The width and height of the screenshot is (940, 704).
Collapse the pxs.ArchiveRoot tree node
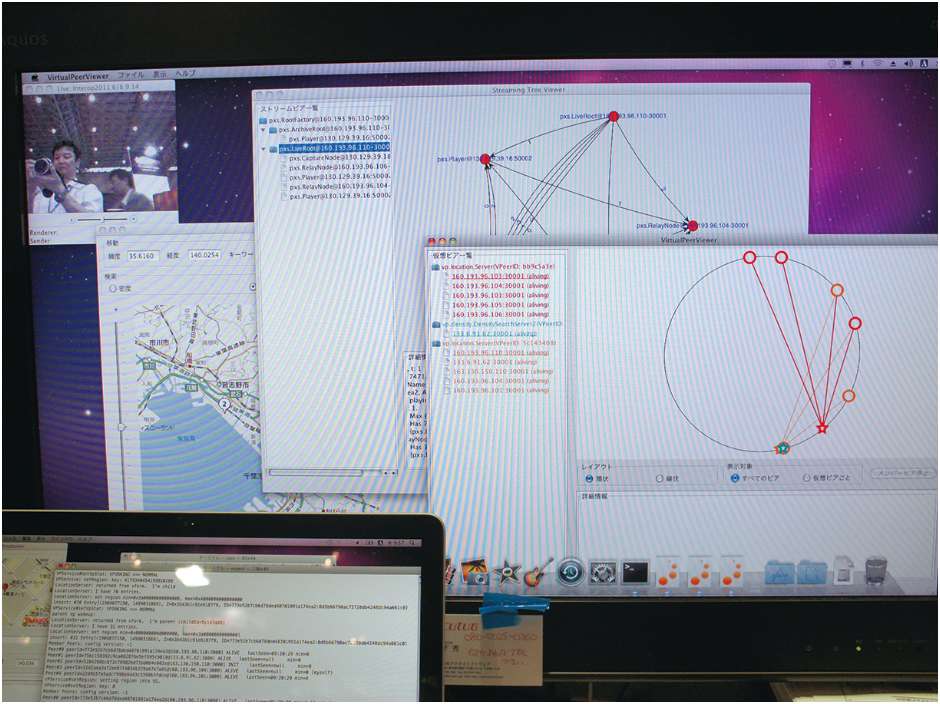coord(263,130)
